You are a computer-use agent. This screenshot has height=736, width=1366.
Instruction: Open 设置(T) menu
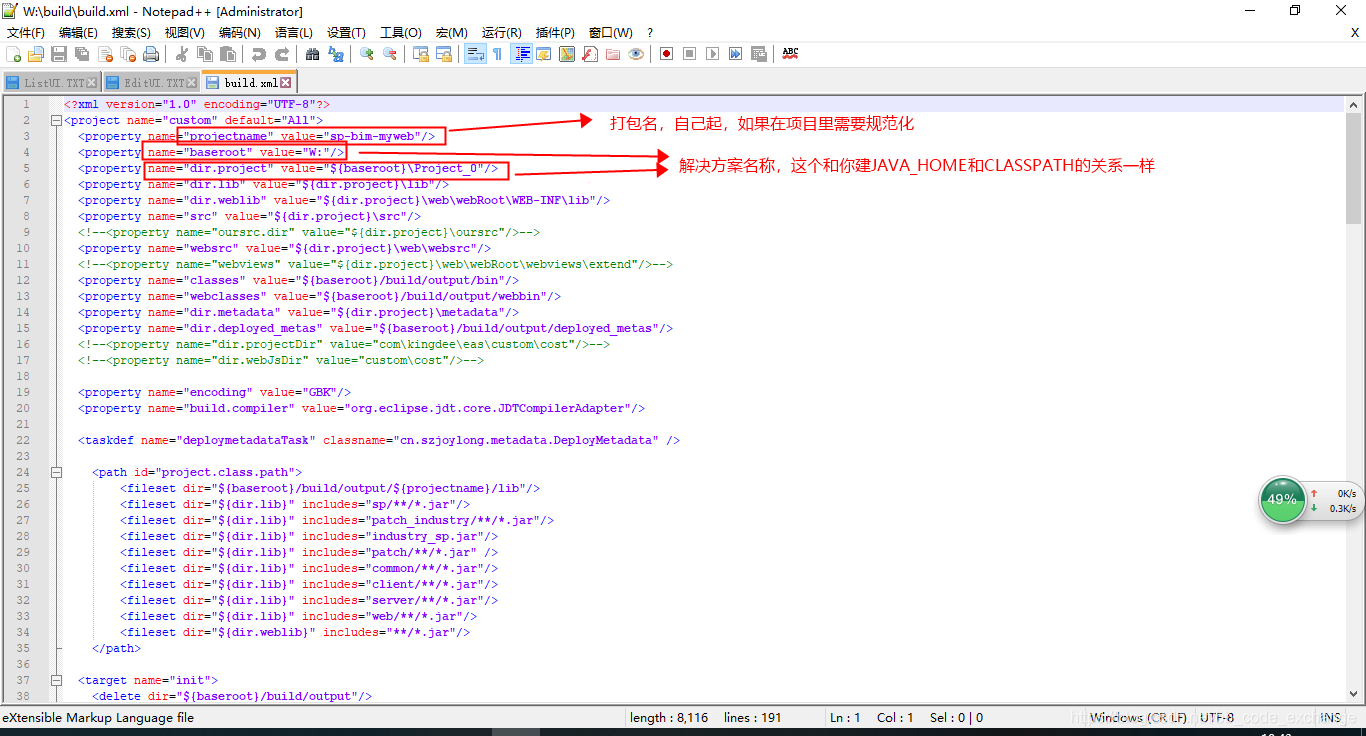pos(346,33)
